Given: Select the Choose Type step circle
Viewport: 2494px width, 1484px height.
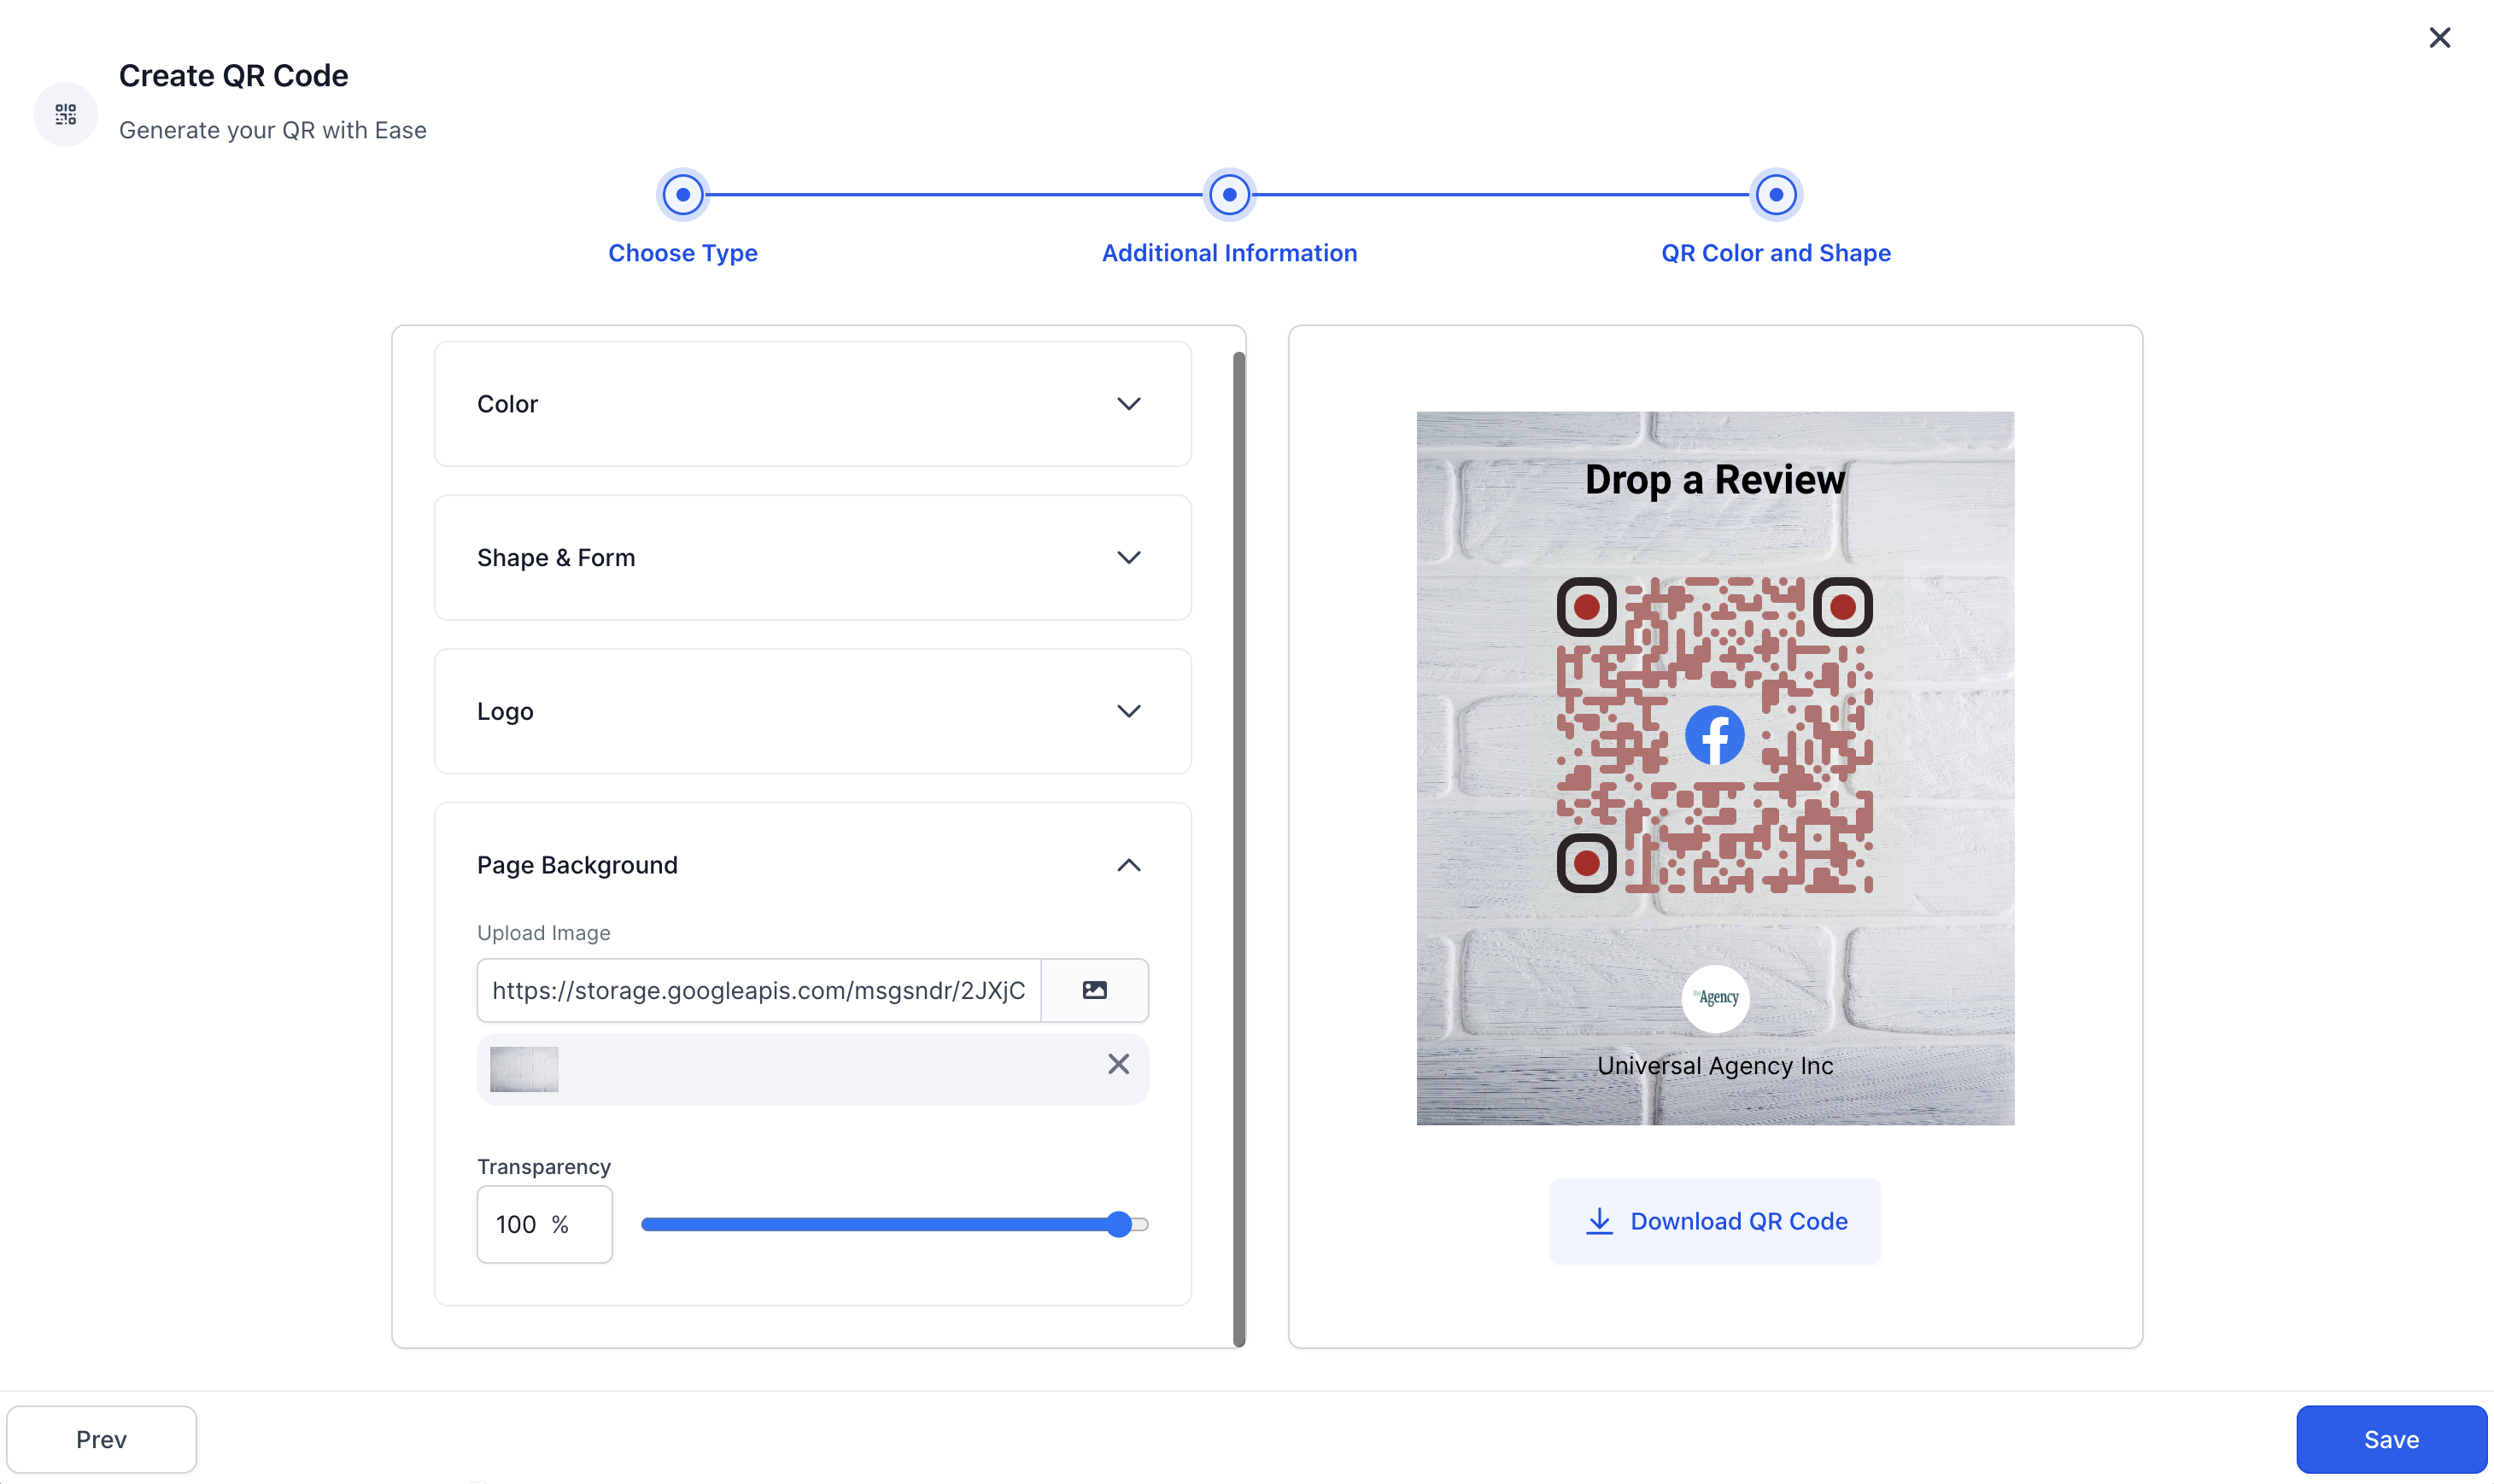Looking at the screenshot, I should (x=683, y=195).
